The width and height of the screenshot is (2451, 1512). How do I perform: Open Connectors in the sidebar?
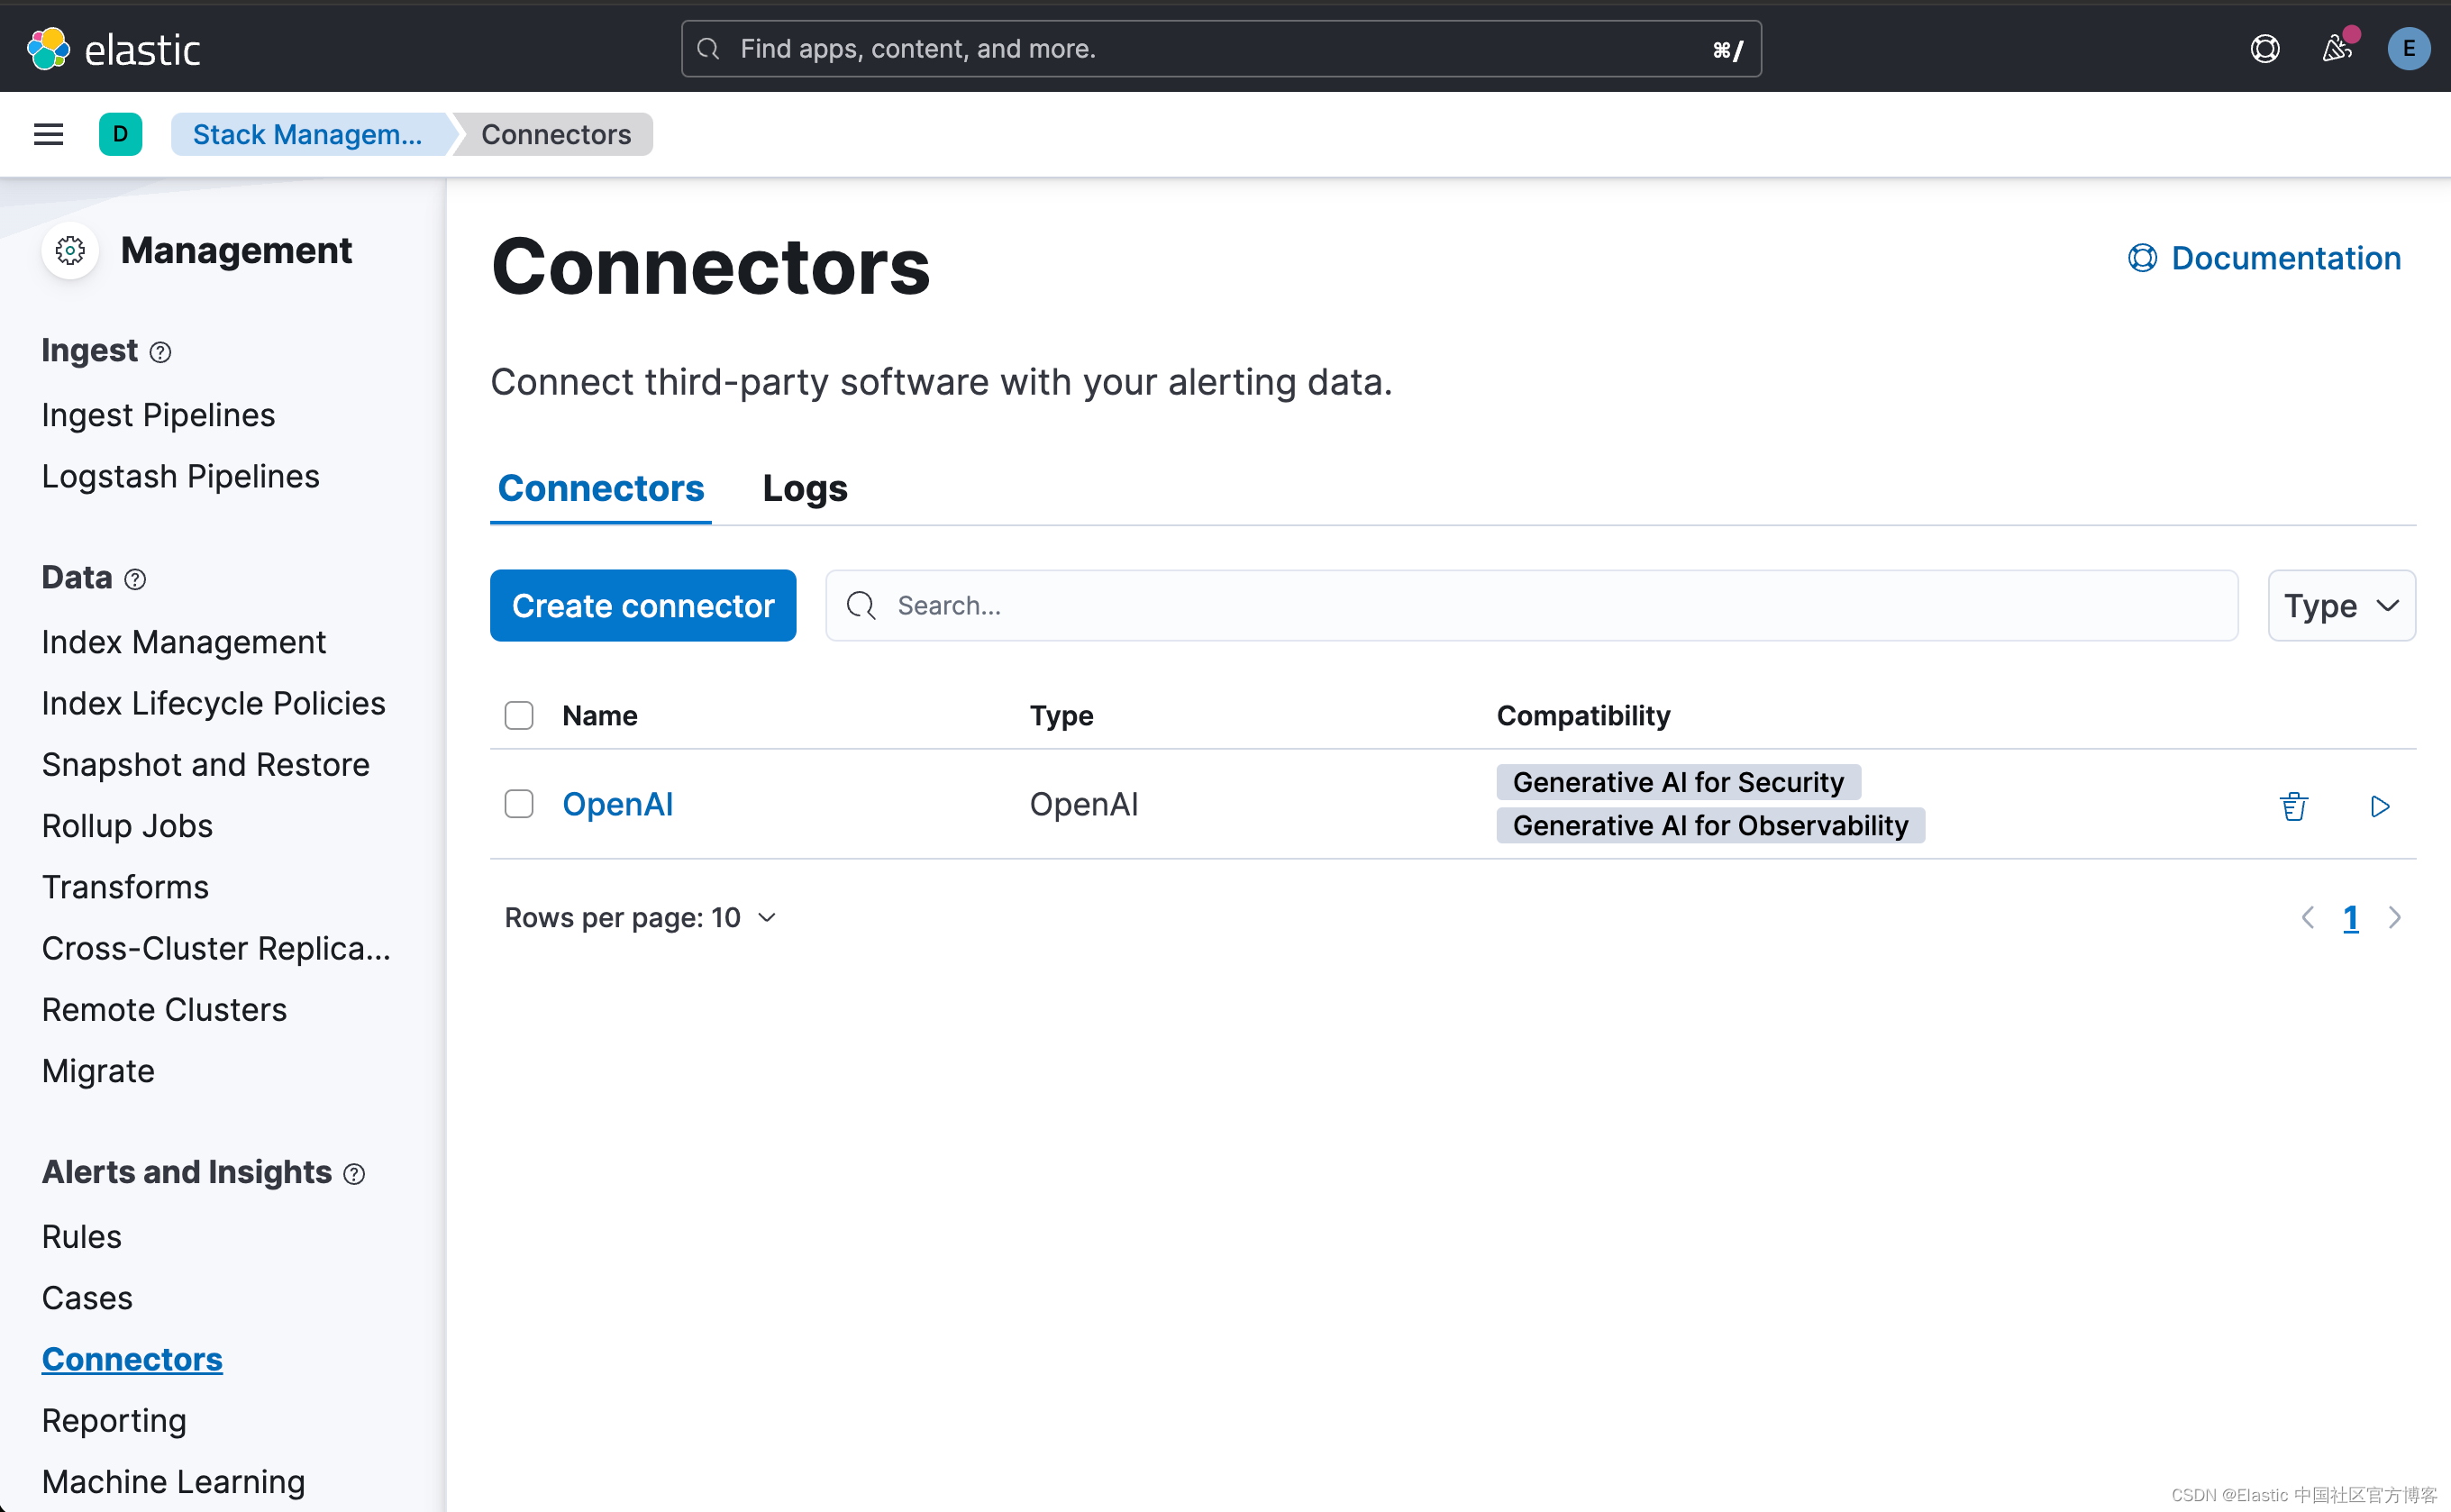132,1360
